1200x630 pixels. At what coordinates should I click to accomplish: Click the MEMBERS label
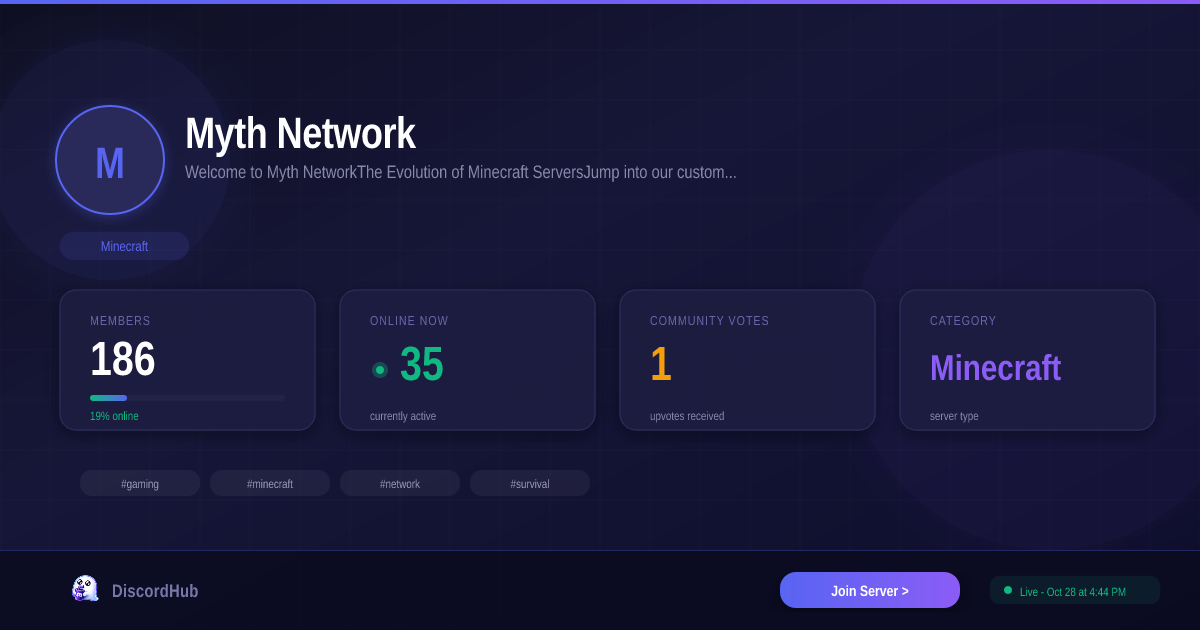pyautogui.click(x=120, y=321)
